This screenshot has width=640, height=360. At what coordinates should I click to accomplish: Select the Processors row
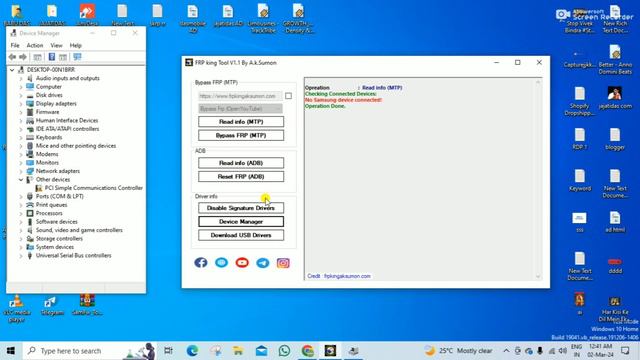point(49,213)
